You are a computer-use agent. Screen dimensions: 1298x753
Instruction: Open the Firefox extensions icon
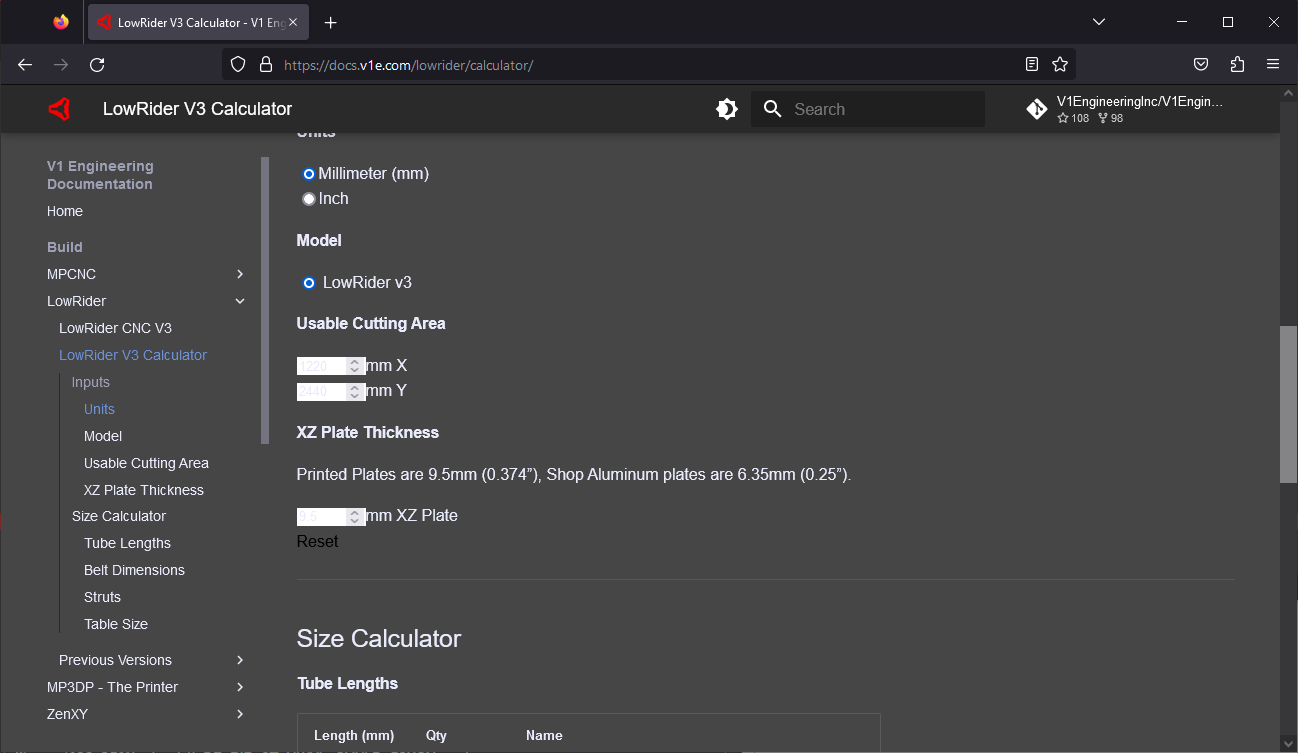(x=1237, y=63)
